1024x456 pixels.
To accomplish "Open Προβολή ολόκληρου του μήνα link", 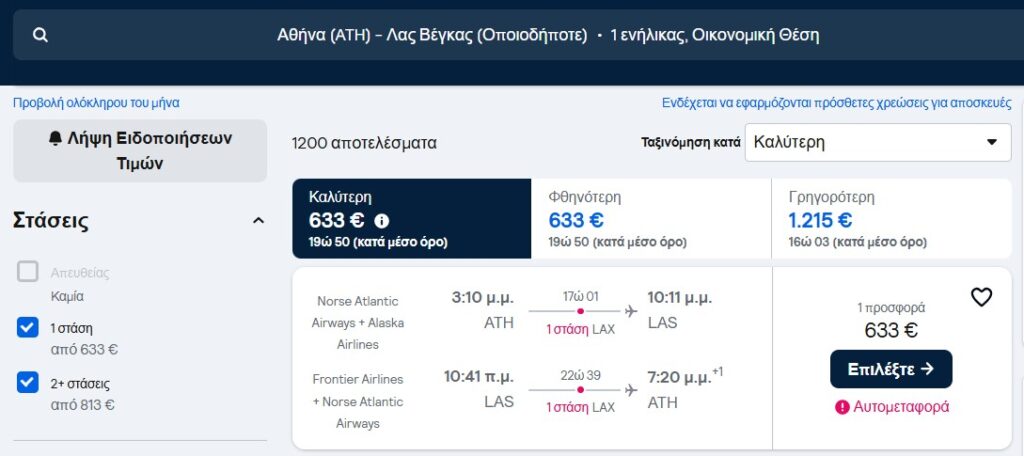I will click(x=96, y=103).
